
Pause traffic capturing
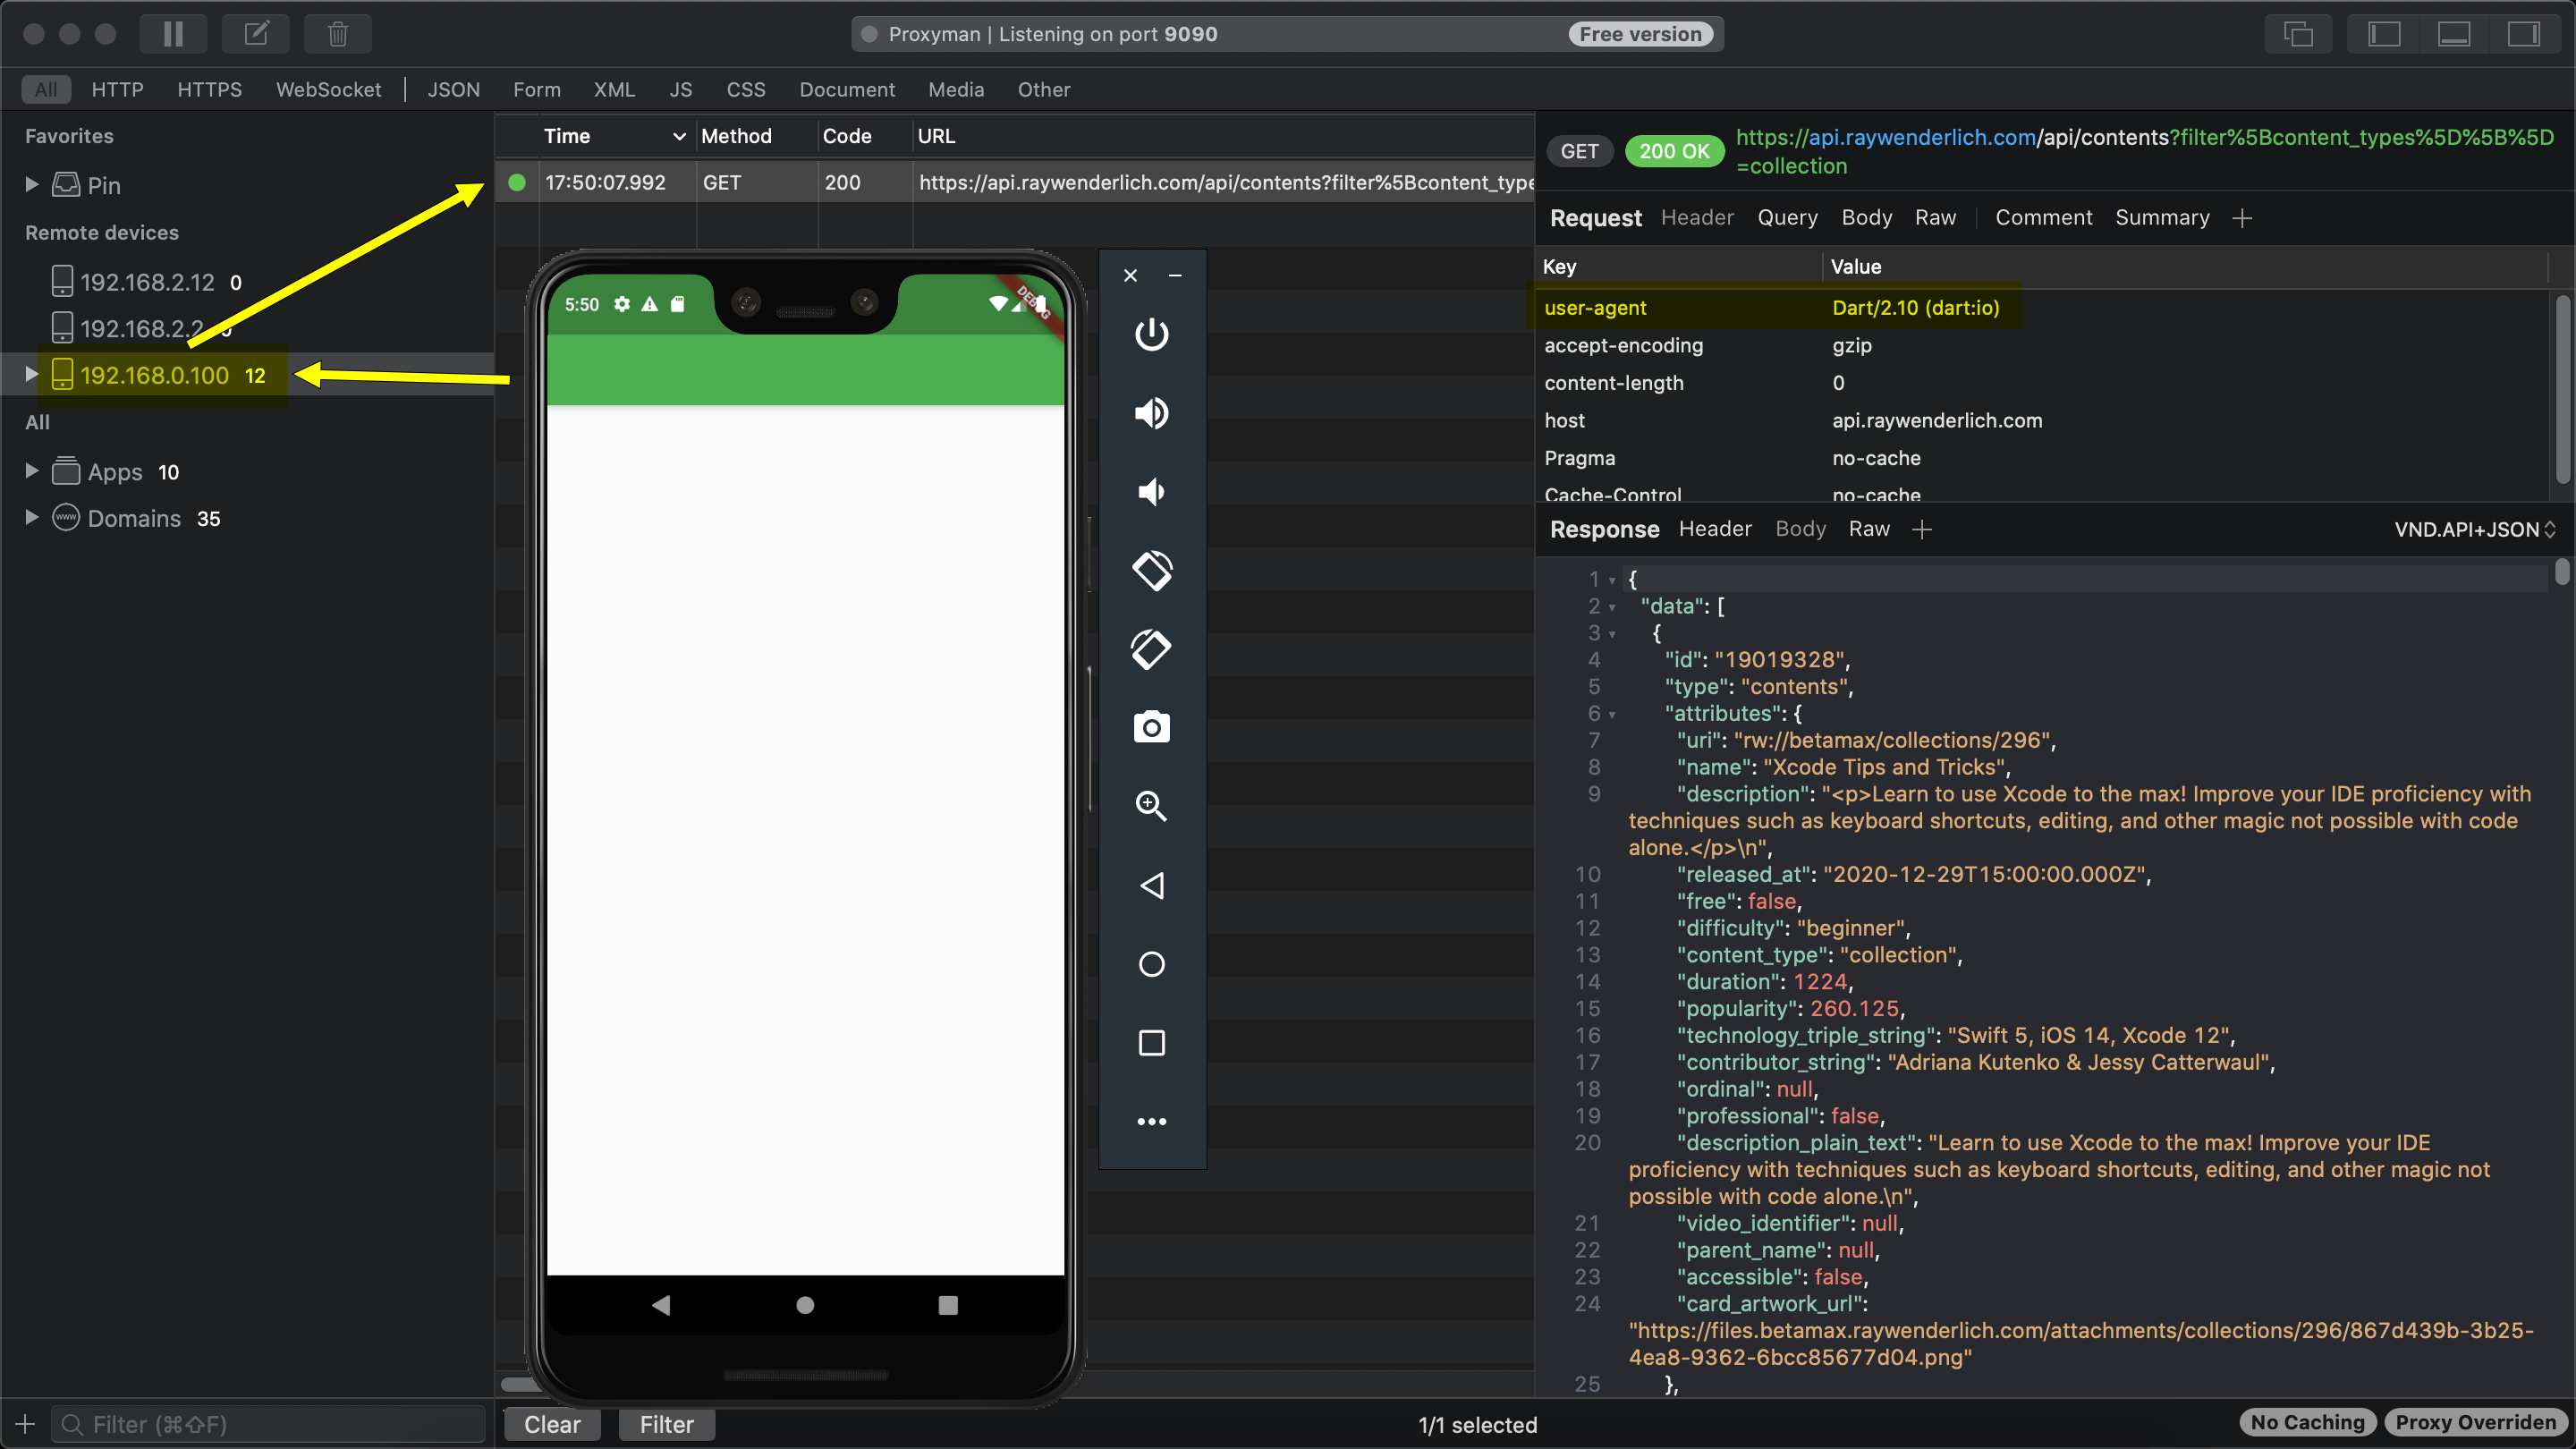[172, 33]
